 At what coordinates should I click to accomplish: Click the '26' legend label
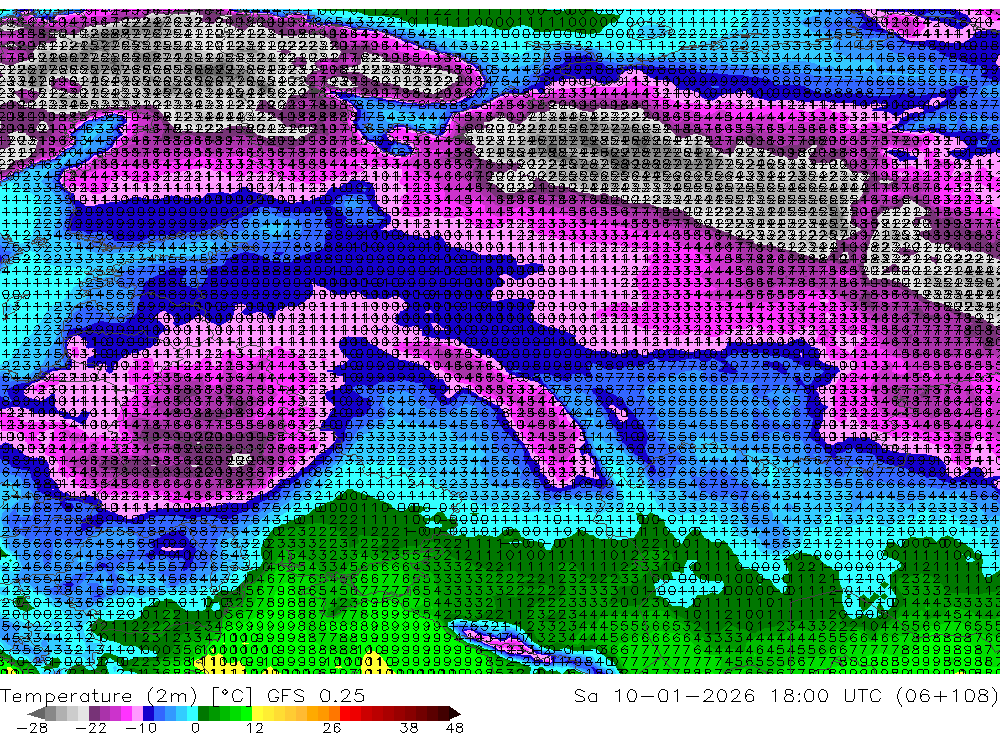[x=332, y=727]
